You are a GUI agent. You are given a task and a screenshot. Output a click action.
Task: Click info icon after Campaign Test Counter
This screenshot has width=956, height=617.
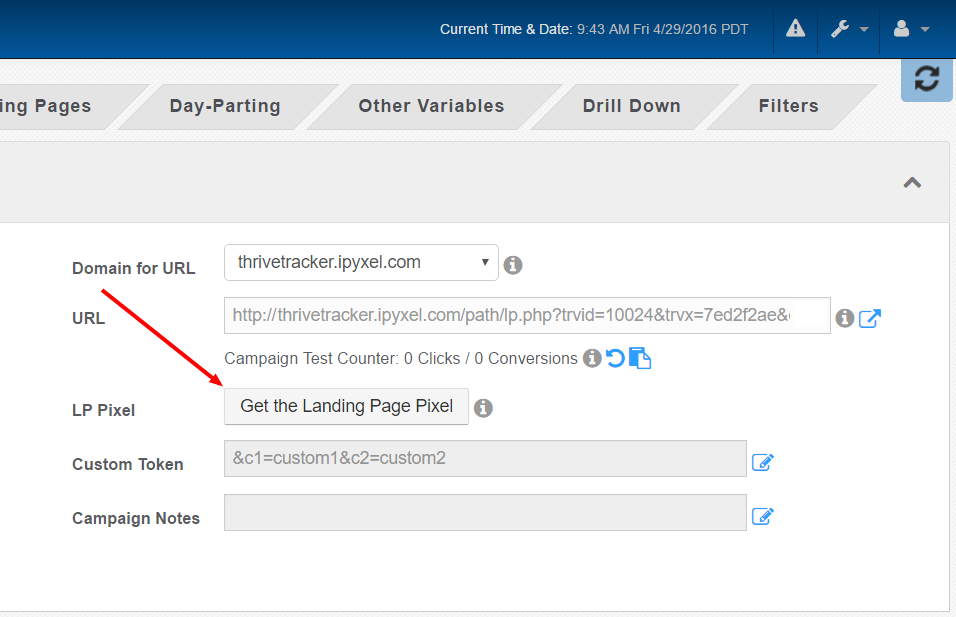point(592,358)
